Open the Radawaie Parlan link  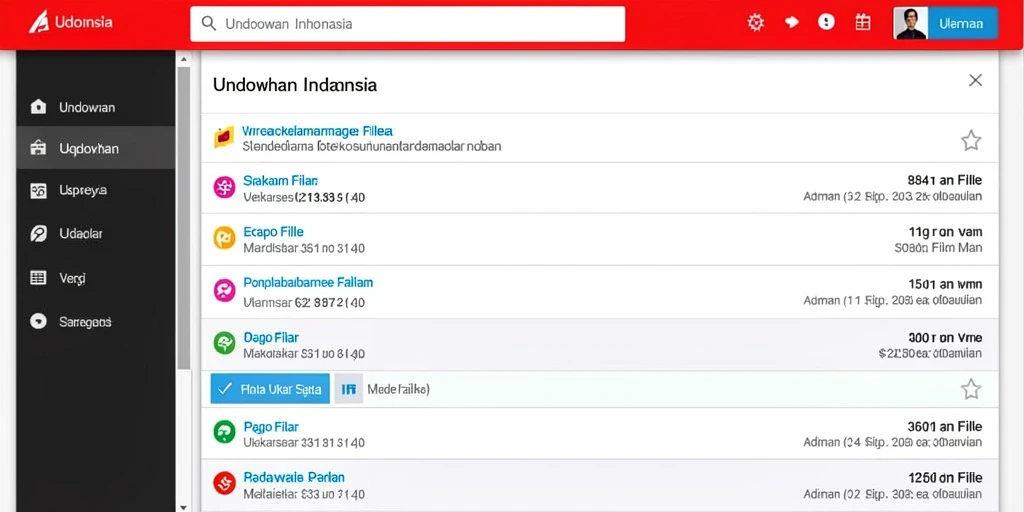(x=294, y=477)
